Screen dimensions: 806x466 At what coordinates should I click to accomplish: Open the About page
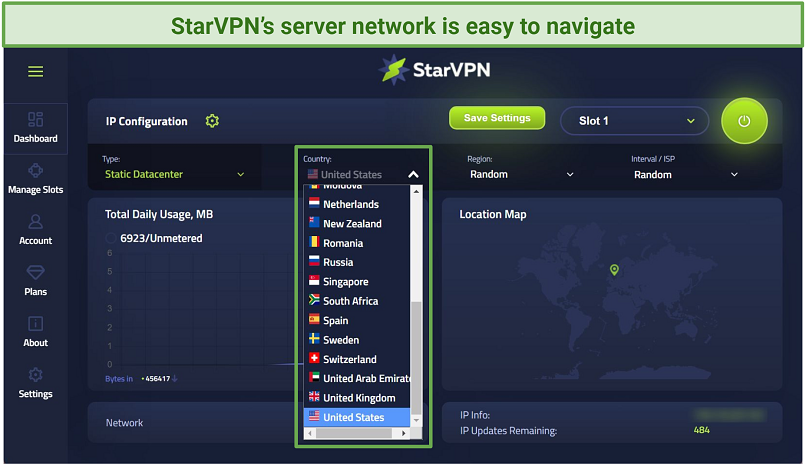click(x=35, y=332)
